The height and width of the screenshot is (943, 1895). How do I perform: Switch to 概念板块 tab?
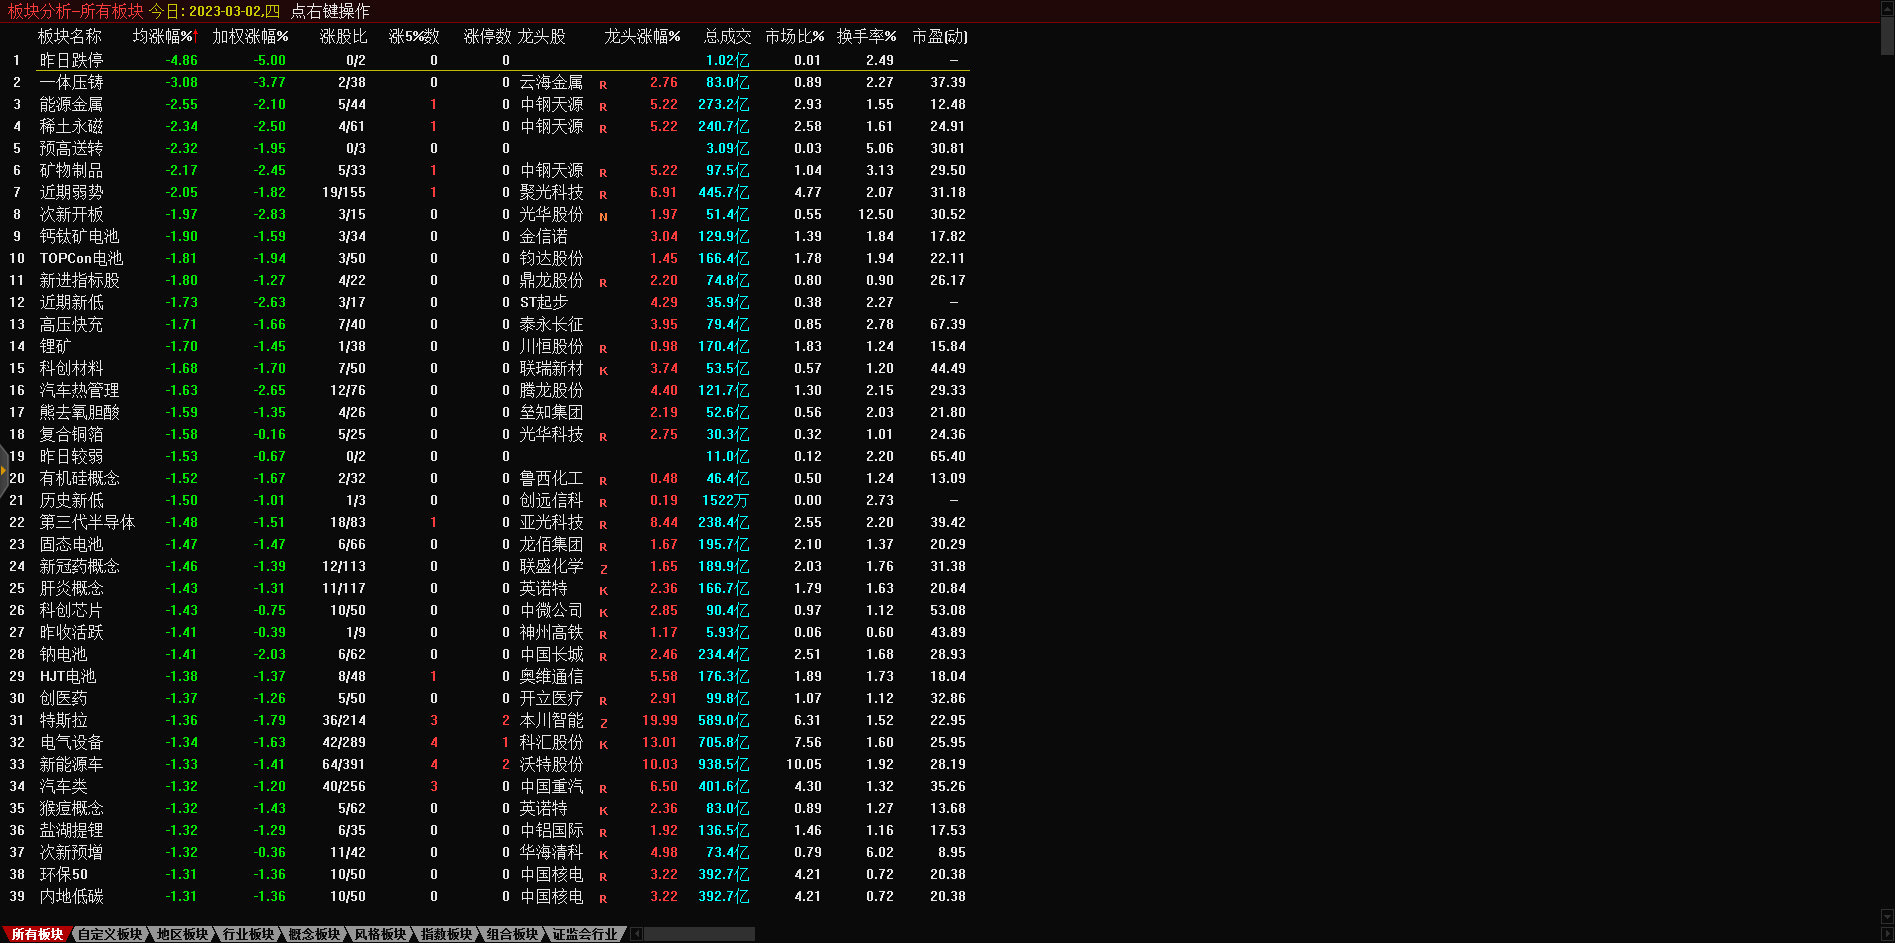point(314,934)
